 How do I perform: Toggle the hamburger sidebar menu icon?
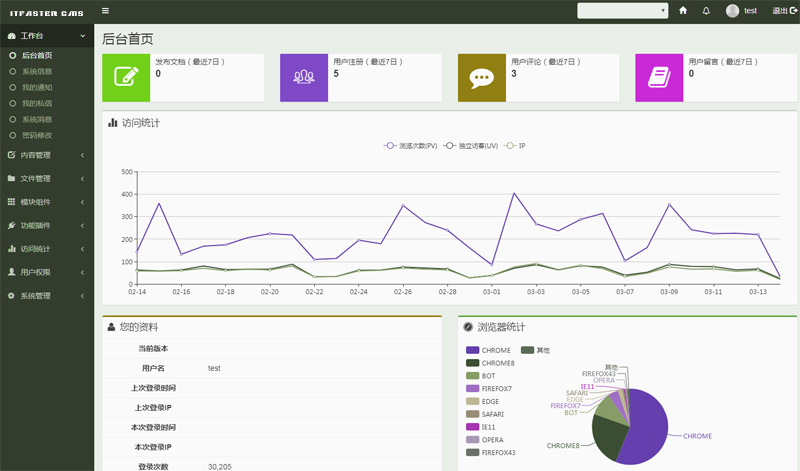coord(106,10)
